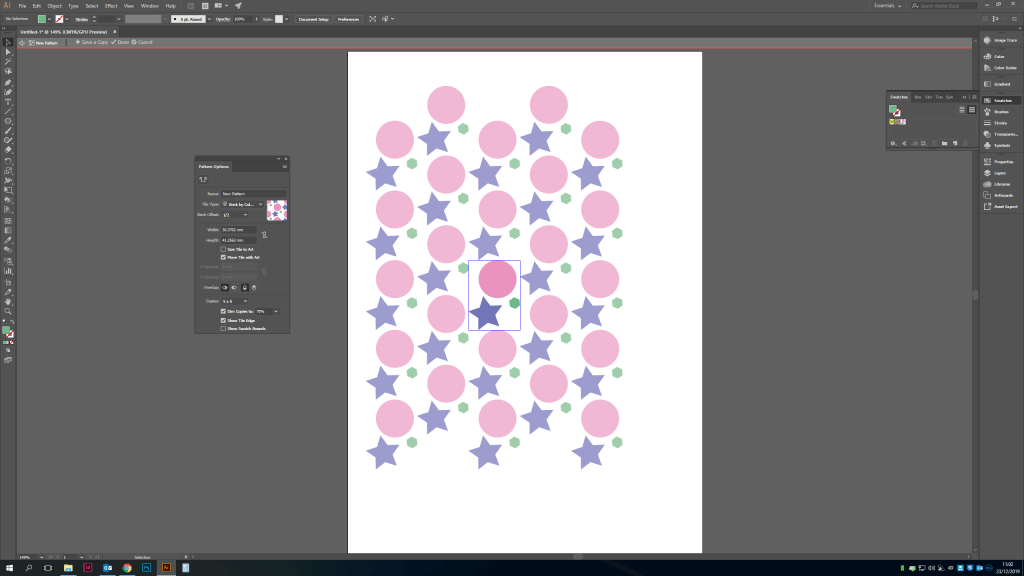Select the Pattern Tile Tool icon

click(203, 179)
